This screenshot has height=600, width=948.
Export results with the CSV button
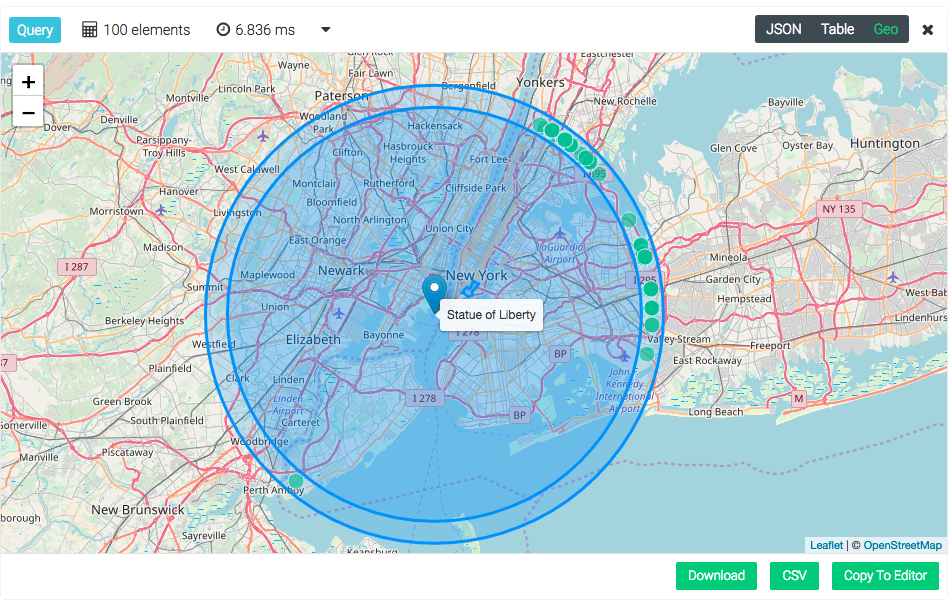click(x=794, y=575)
